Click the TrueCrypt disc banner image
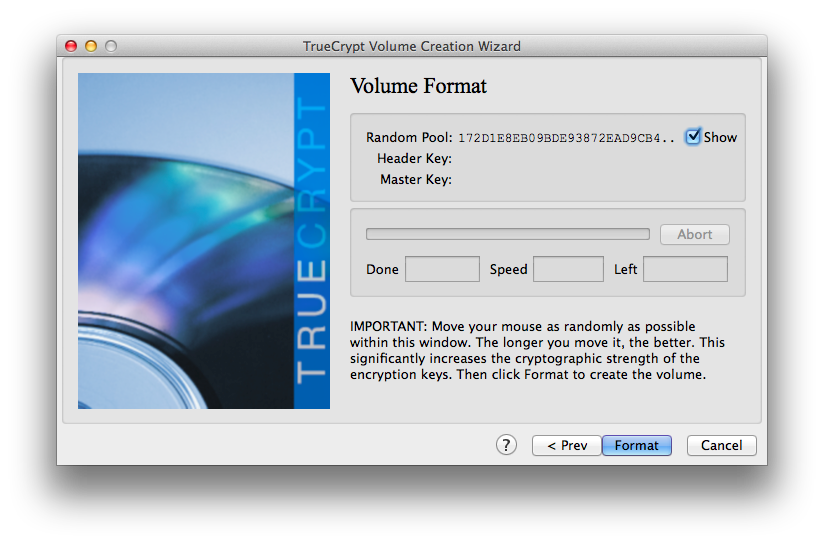The image size is (824, 544). click(x=204, y=241)
